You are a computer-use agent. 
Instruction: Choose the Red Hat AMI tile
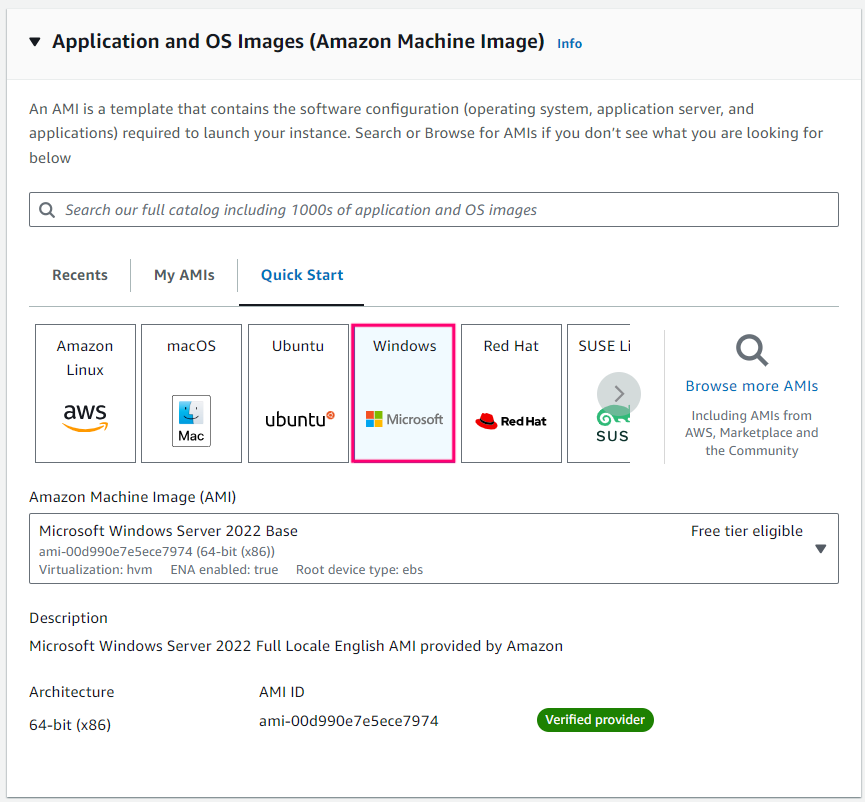pyautogui.click(x=511, y=393)
